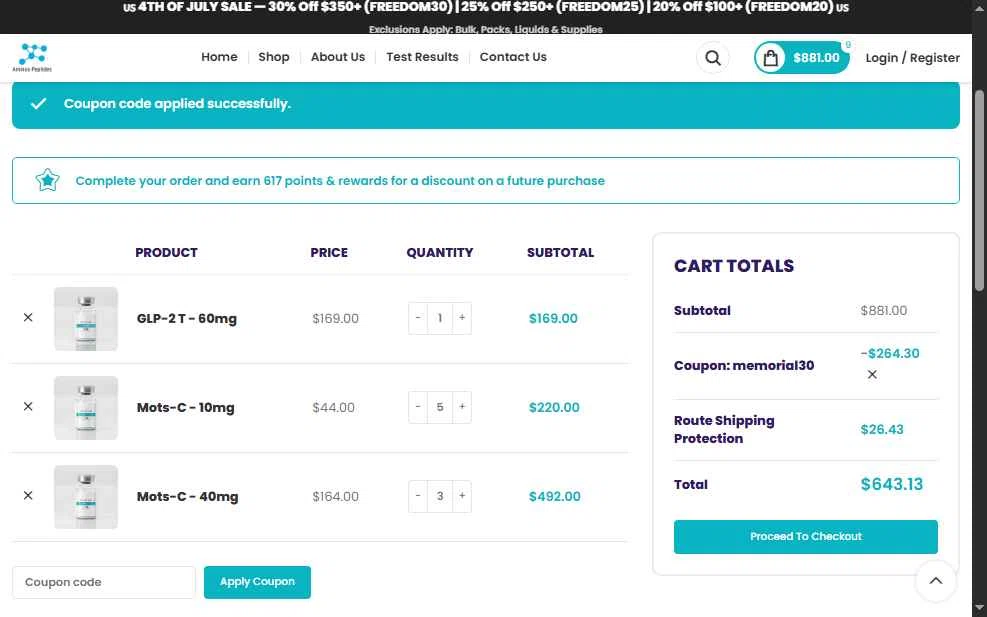Click the page vertical scrollbar

pos(979,190)
